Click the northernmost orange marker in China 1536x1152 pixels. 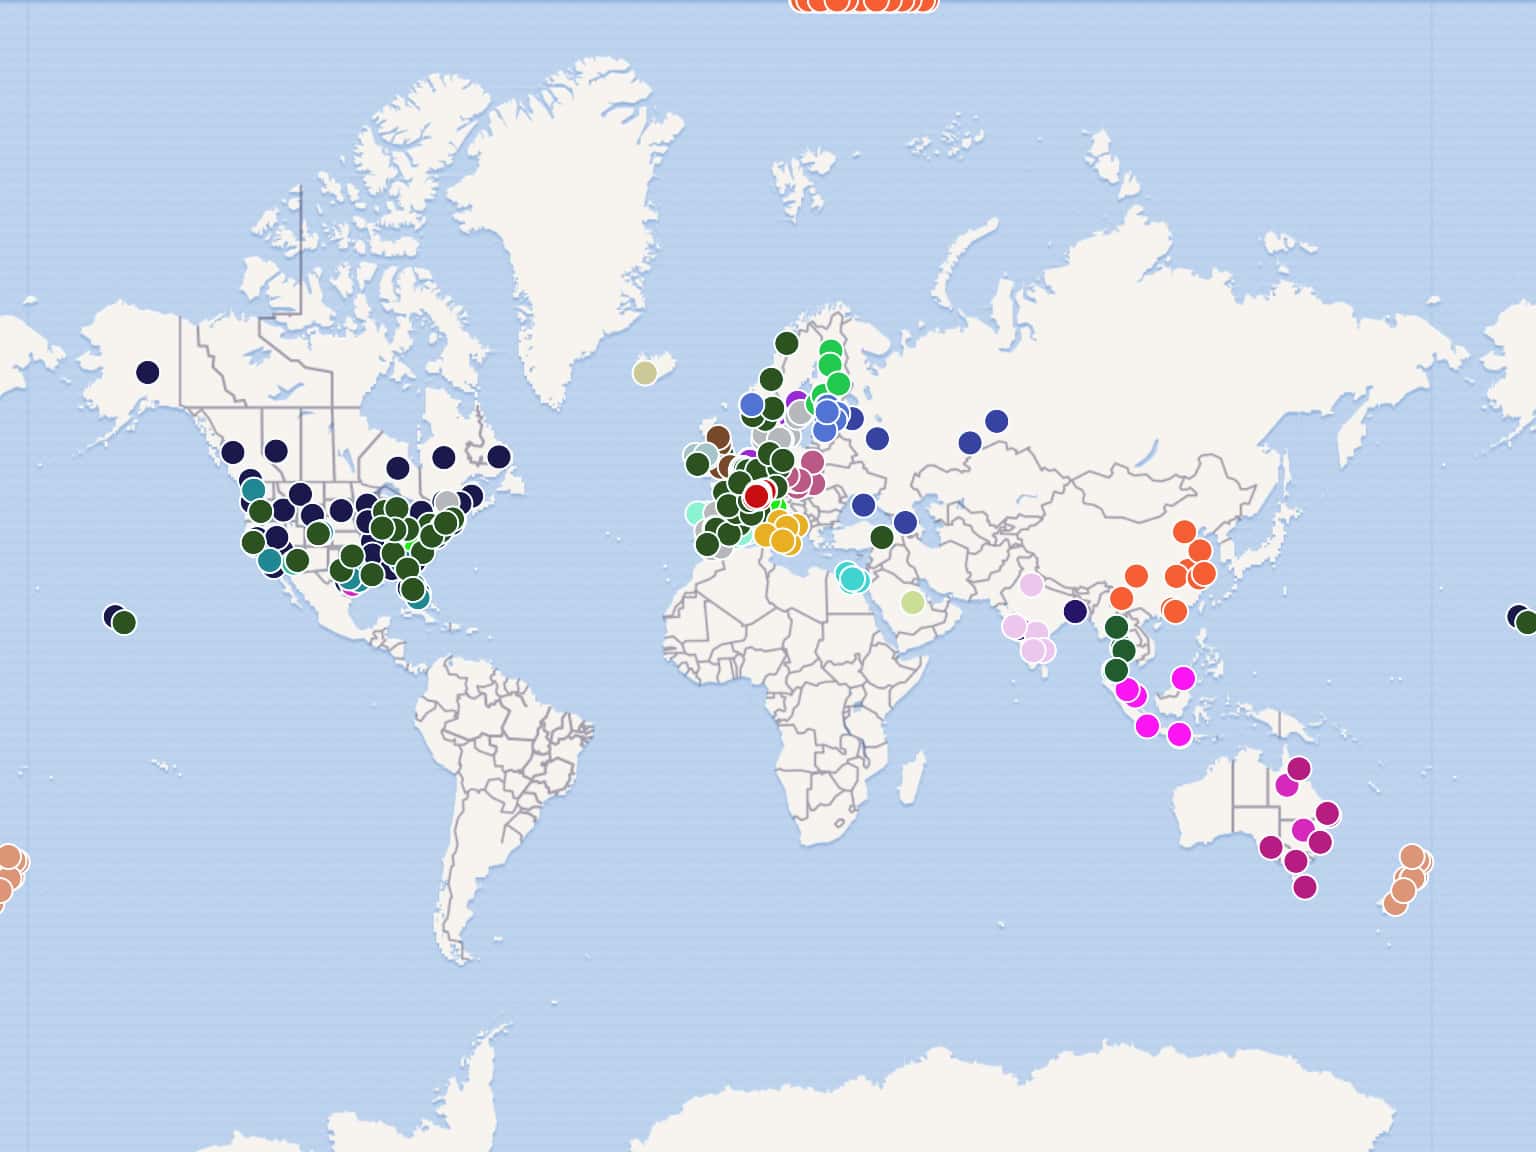pyautogui.click(x=1184, y=531)
